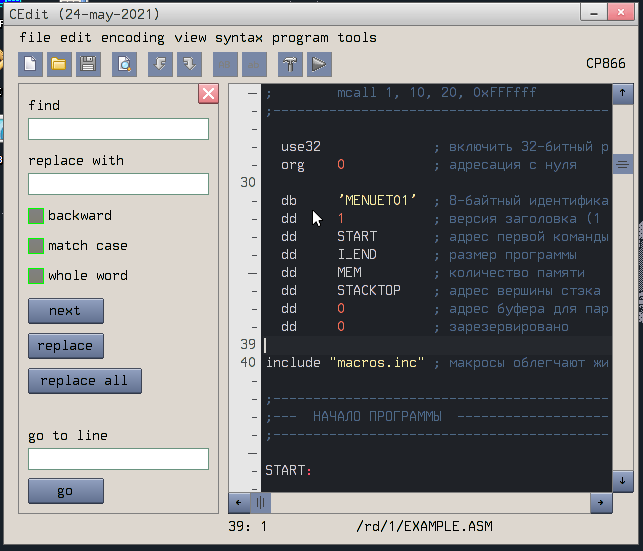Click the undo arrow icon
The width and height of the screenshot is (643, 551).
[x=160, y=65]
